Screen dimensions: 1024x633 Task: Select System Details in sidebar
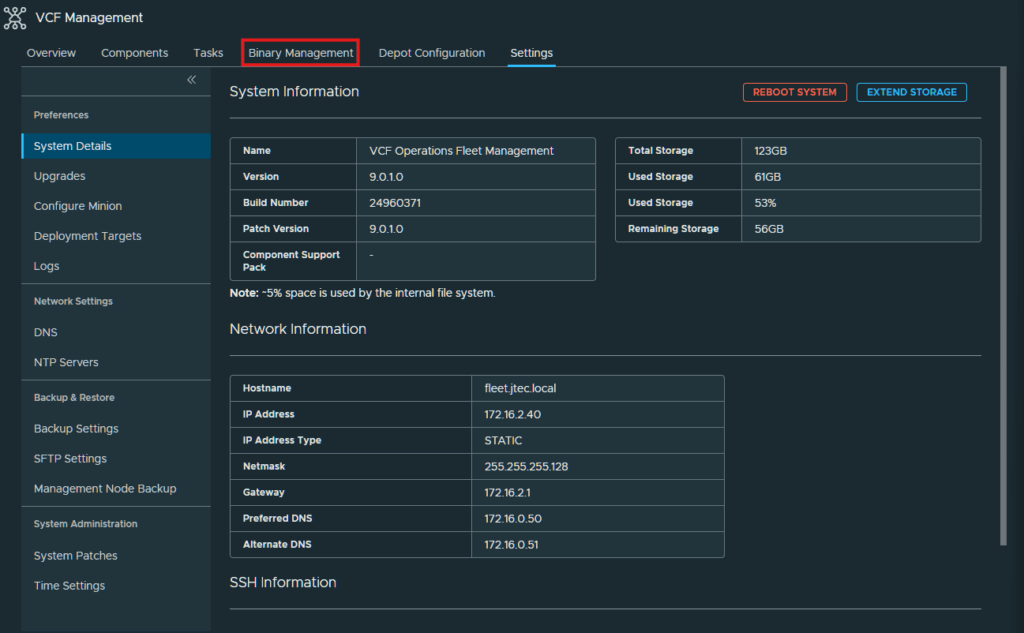tap(116, 146)
